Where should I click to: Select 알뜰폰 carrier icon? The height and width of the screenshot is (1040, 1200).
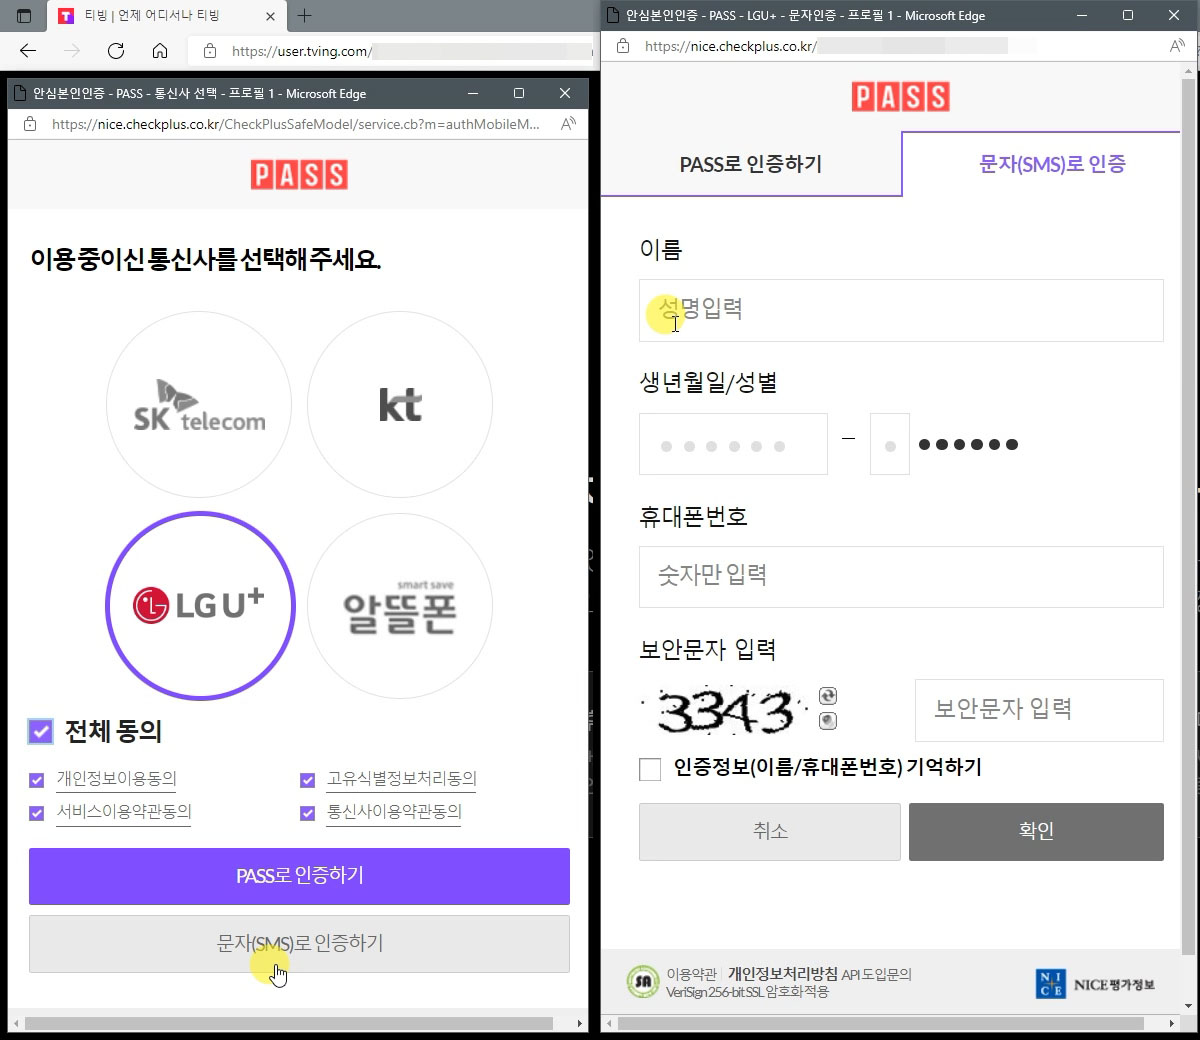400,606
